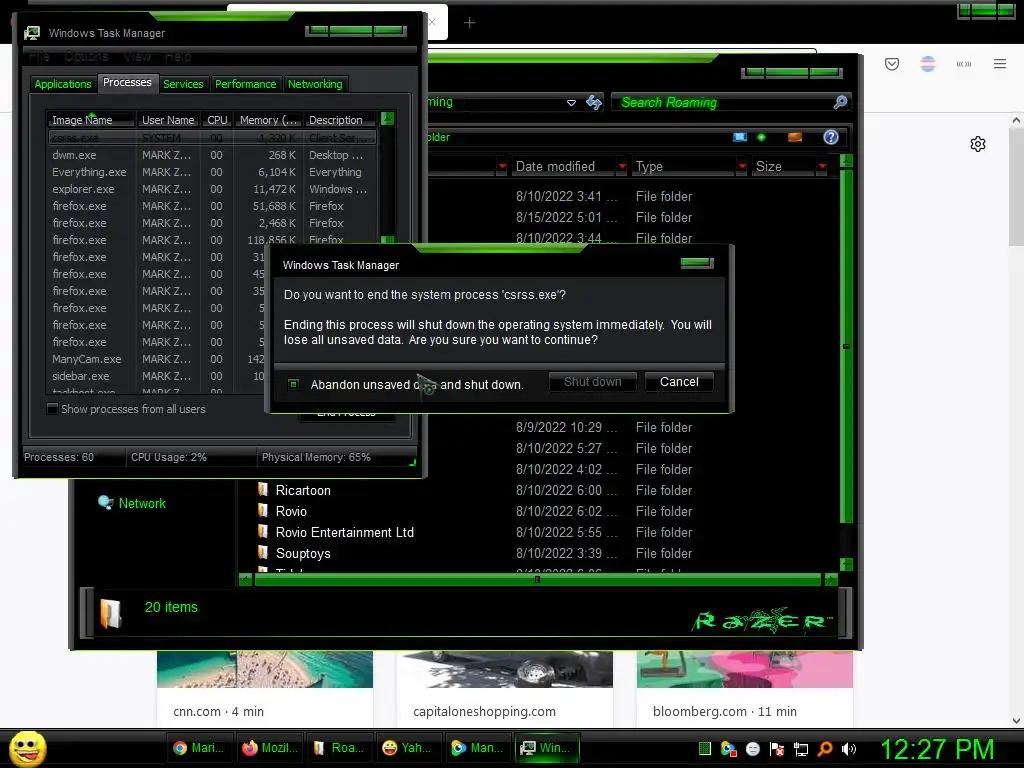Screen dimensions: 1024x768
Task: Click the clock showing 12:27 PM
Action: 937,749
